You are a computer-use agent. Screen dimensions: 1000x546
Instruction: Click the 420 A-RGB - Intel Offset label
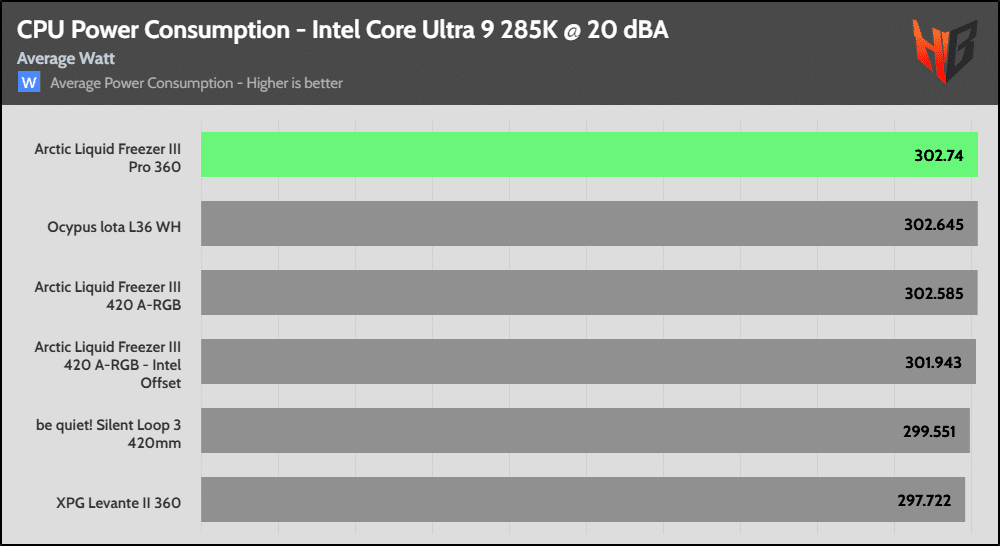click(108, 364)
